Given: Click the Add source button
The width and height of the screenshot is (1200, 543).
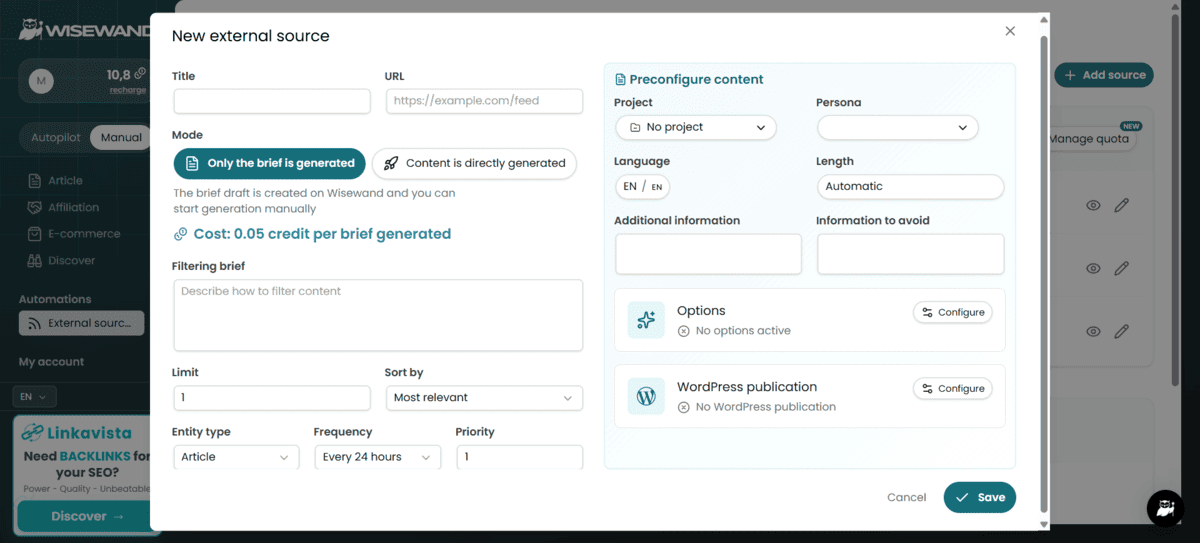Looking at the screenshot, I should pyautogui.click(x=1104, y=75).
